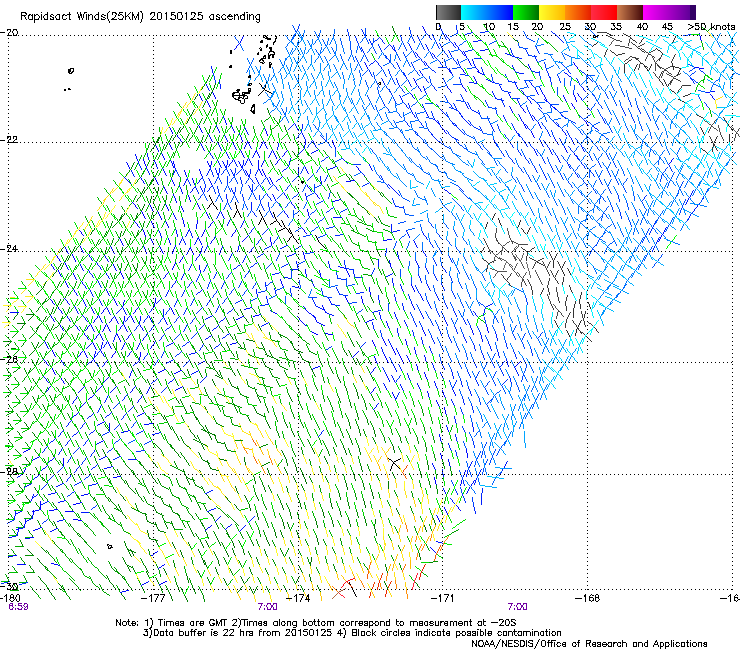Click the -26 latitude axis label
Viewport: 740px width, 650px height.
click(x=9, y=359)
